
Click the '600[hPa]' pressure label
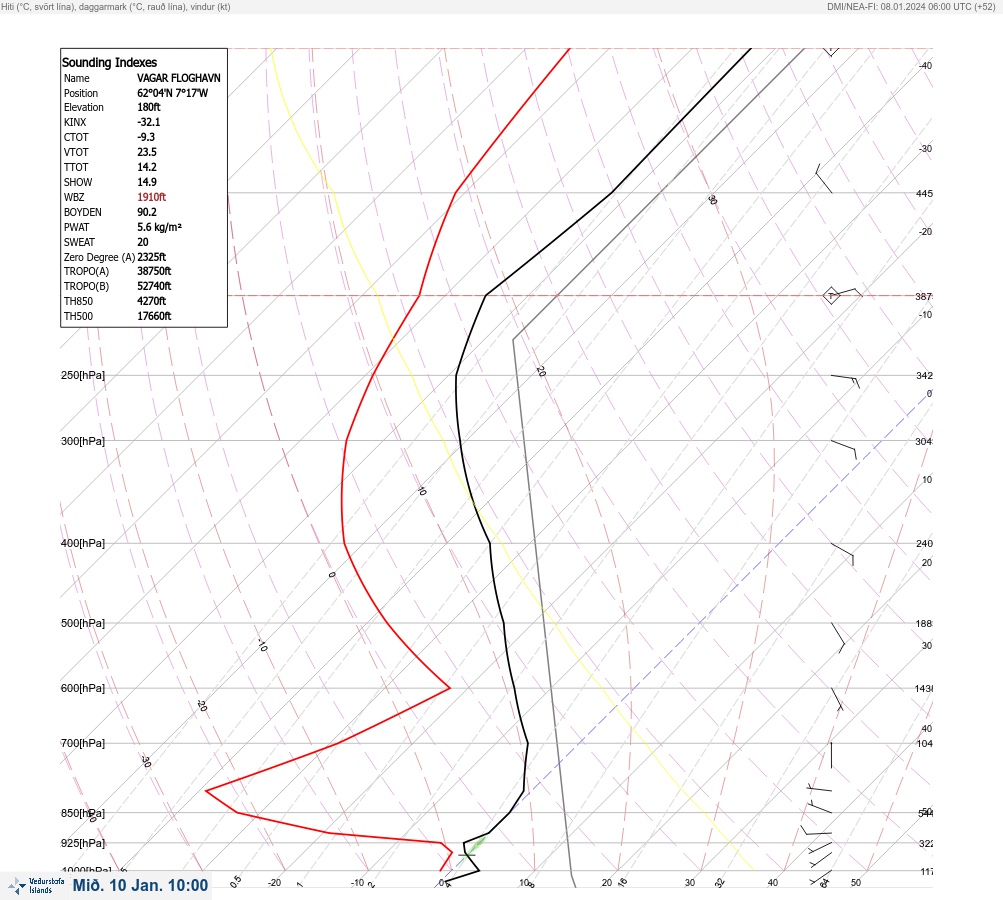pos(83,688)
